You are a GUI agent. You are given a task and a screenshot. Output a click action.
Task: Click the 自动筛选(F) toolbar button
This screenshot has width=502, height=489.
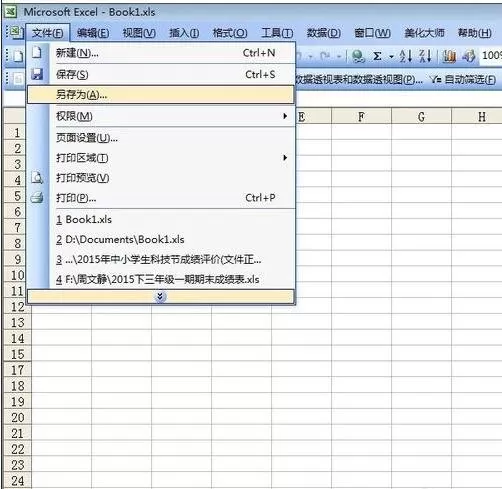tap(463, 79)
